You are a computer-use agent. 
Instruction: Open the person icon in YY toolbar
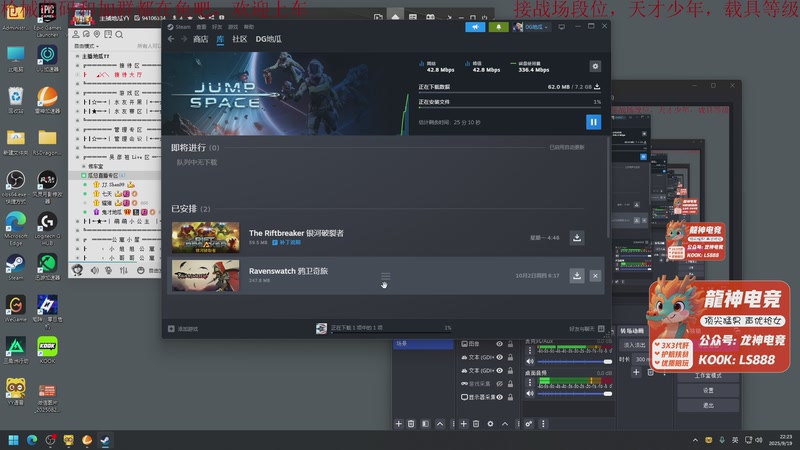[x=76, y=35]
